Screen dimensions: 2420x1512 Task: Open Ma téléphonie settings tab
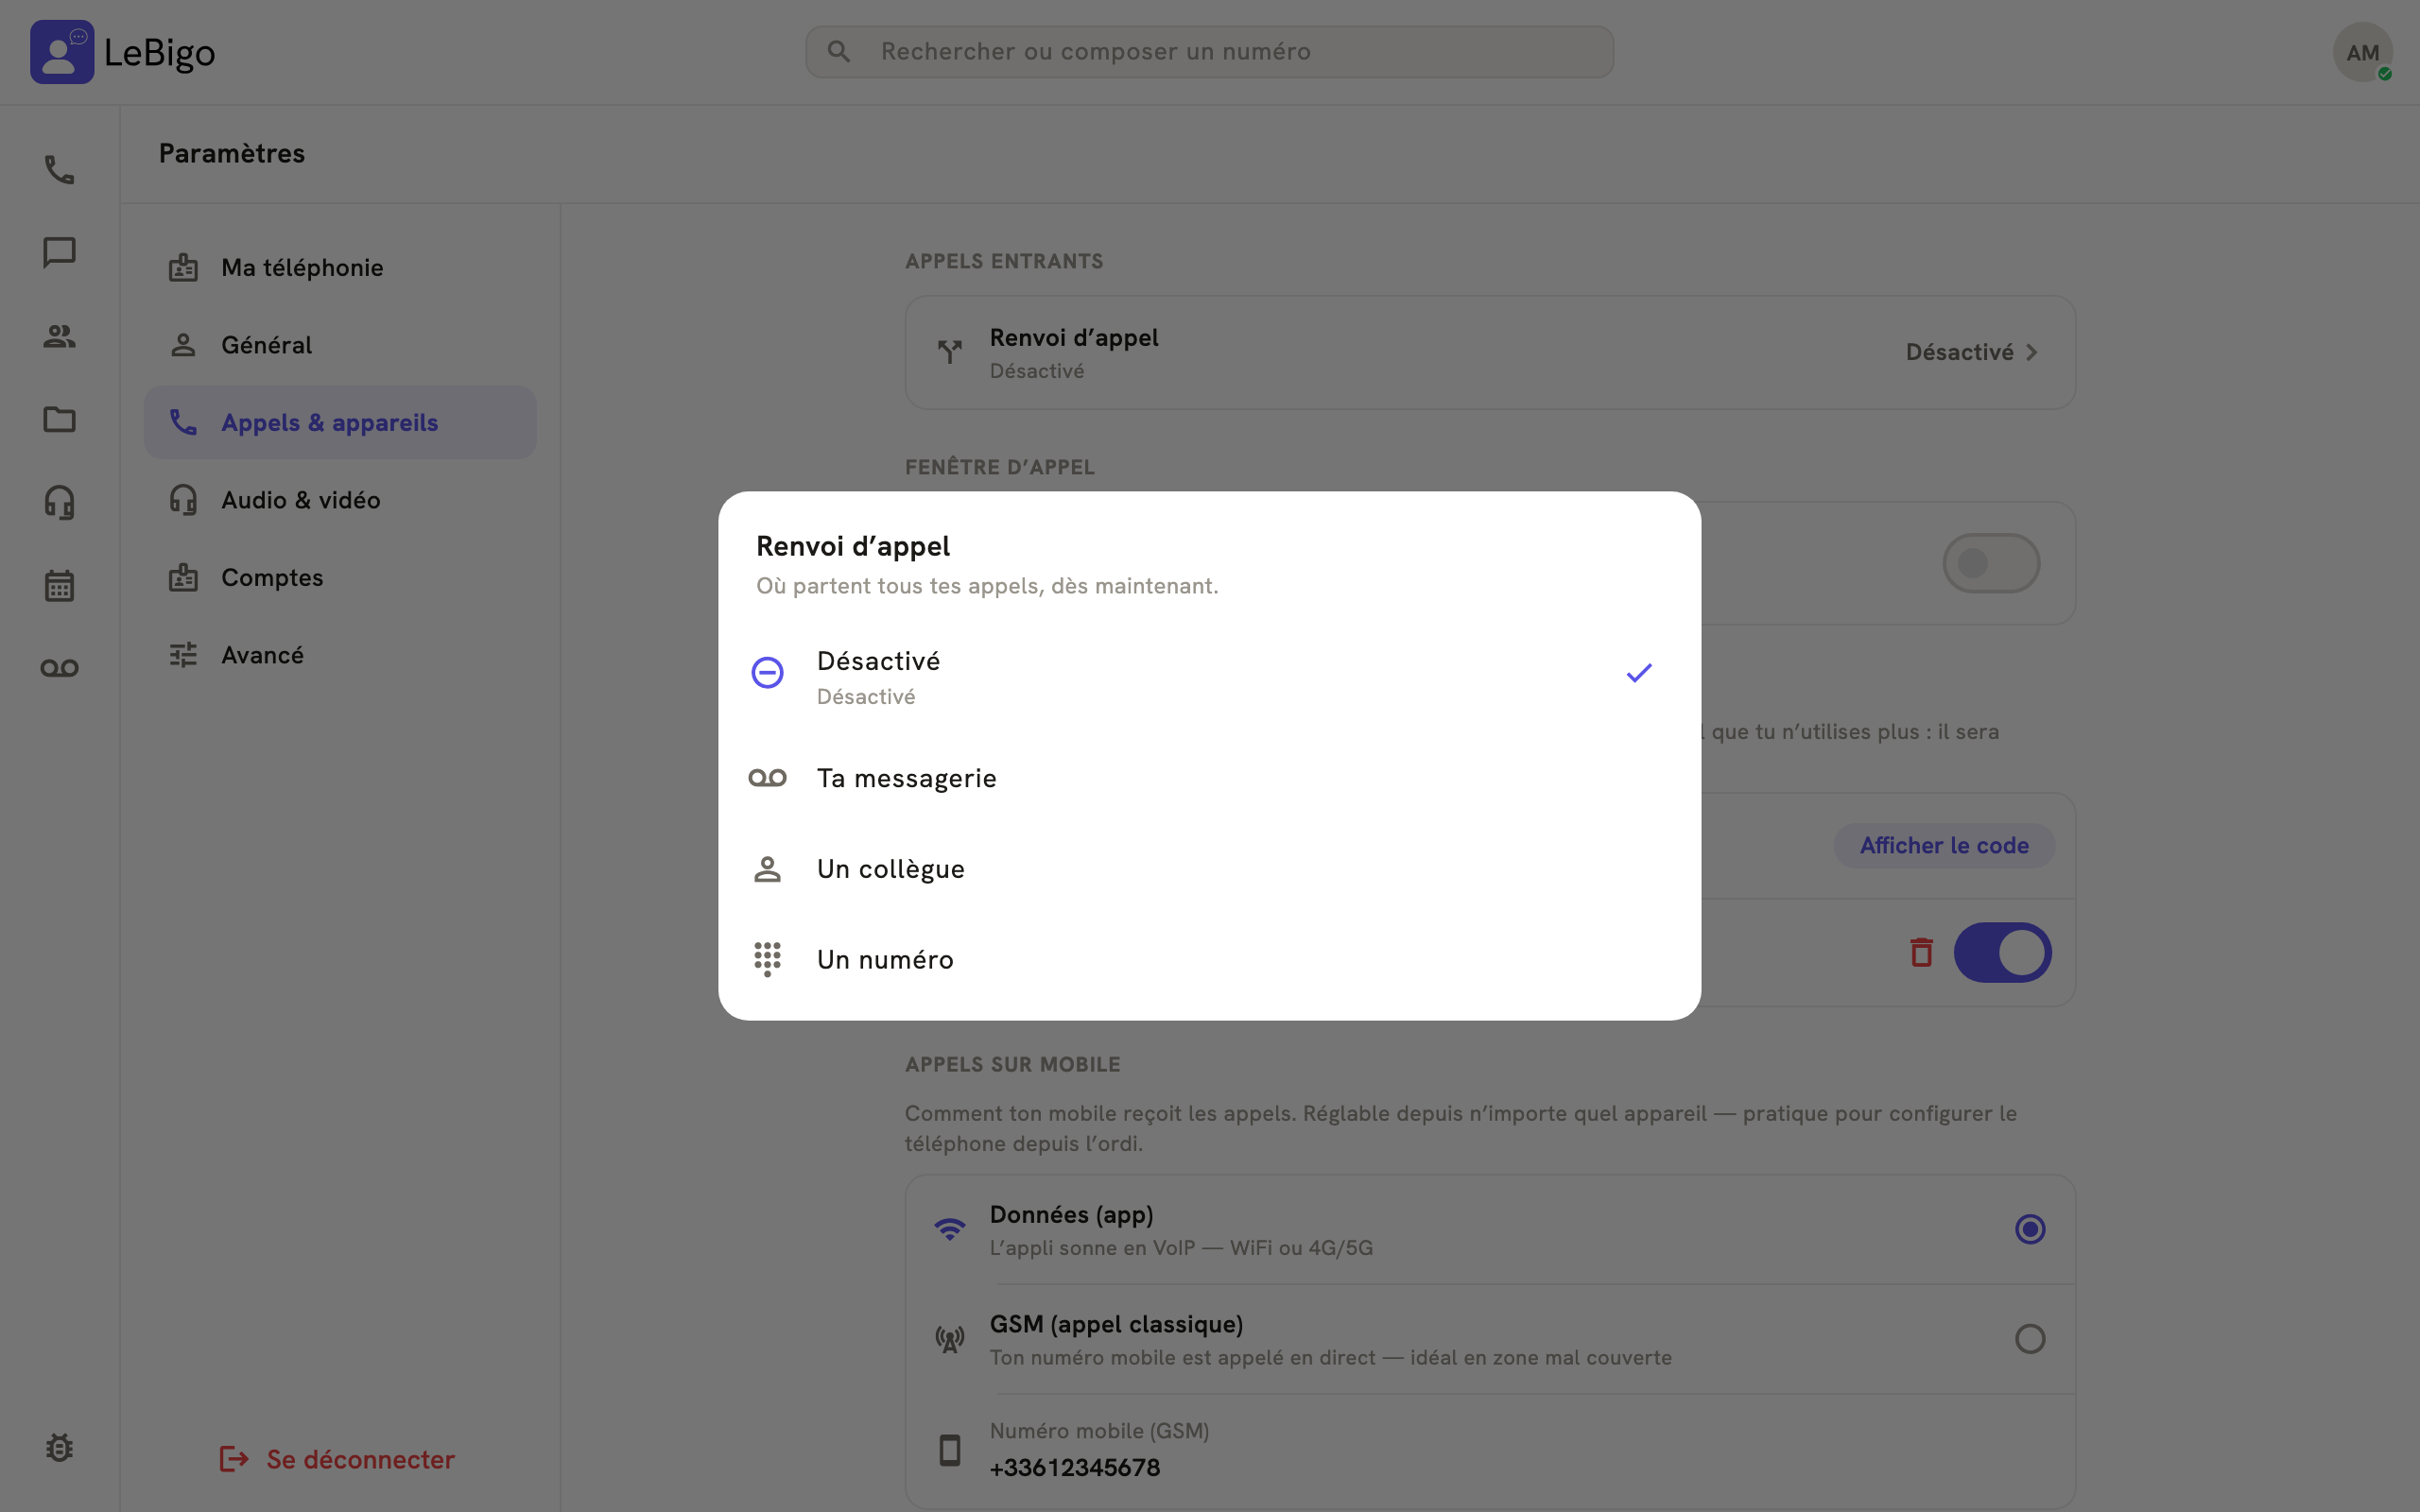click(340, 267)
